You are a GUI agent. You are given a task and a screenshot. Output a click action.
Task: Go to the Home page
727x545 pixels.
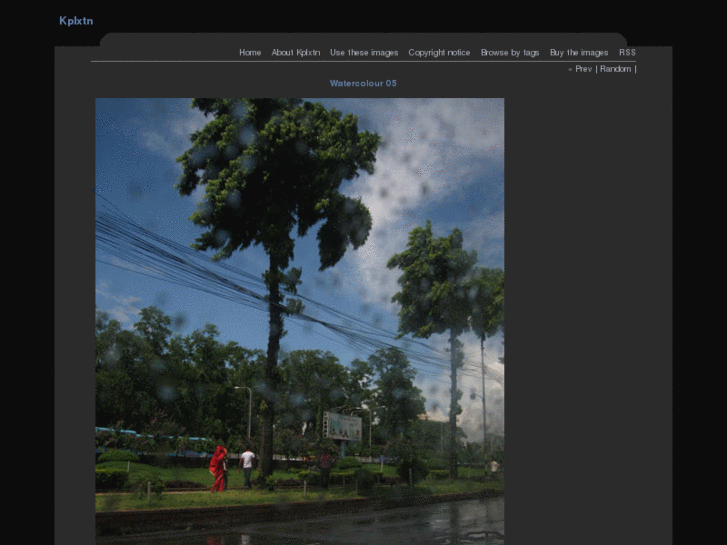coord(250,53)
